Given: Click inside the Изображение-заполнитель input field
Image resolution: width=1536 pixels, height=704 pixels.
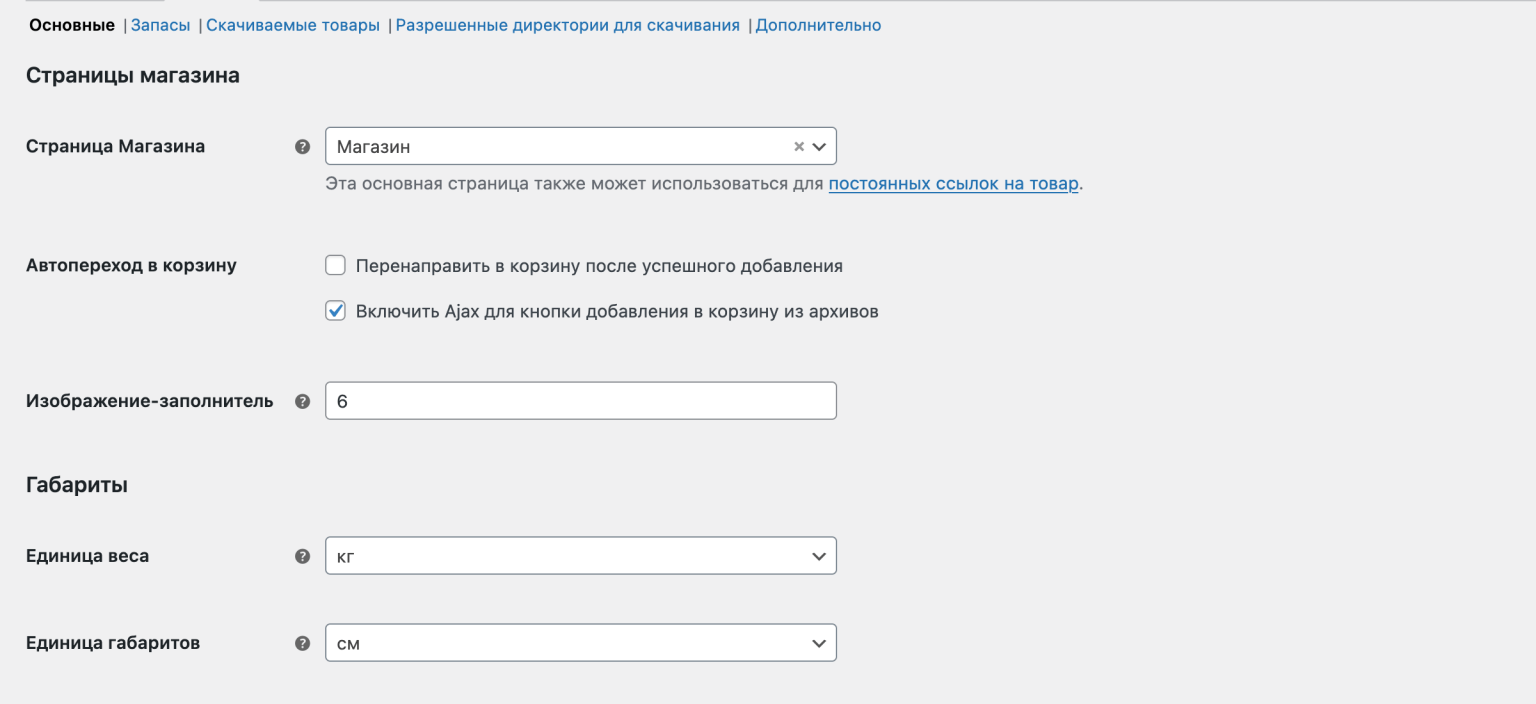Looking at the screenshot, I should pyautogui.click(x=580, y=400).
